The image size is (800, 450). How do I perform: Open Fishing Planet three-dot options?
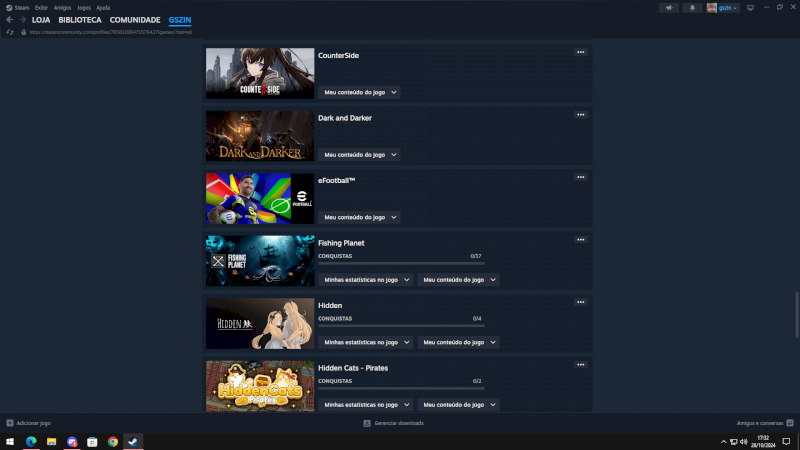tap(581, 240)
